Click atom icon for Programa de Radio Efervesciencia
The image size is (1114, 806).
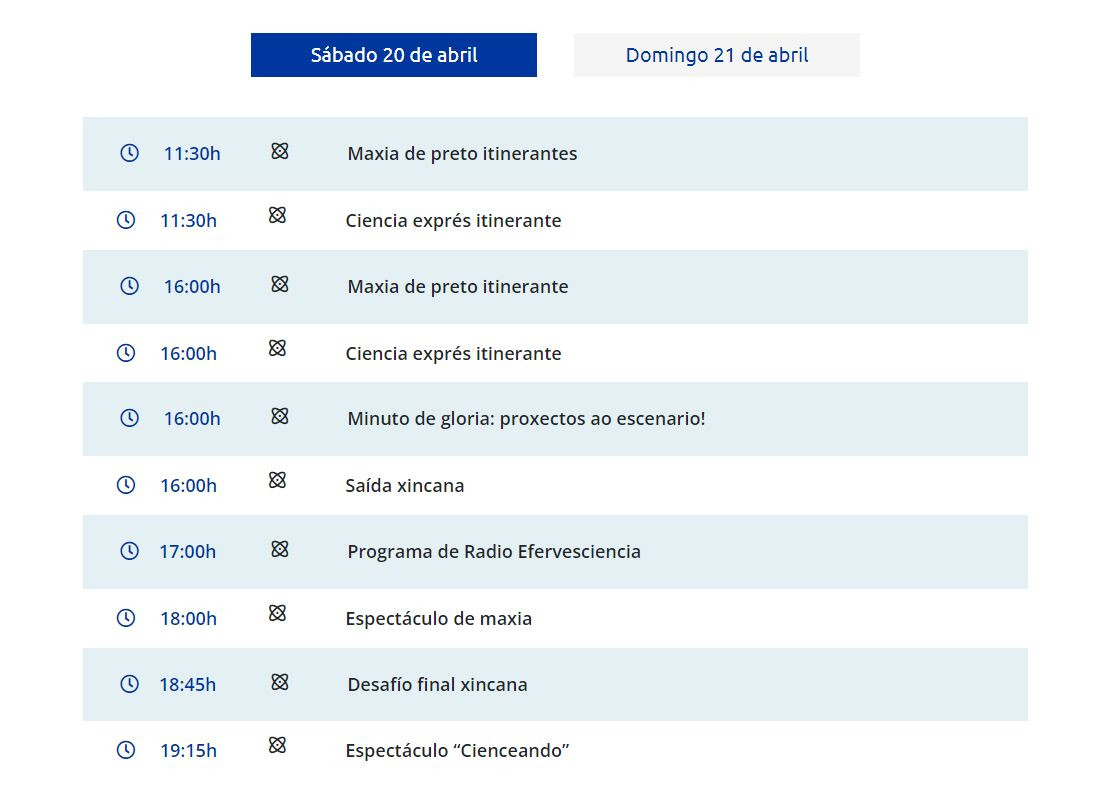click(x=280, y=549)
